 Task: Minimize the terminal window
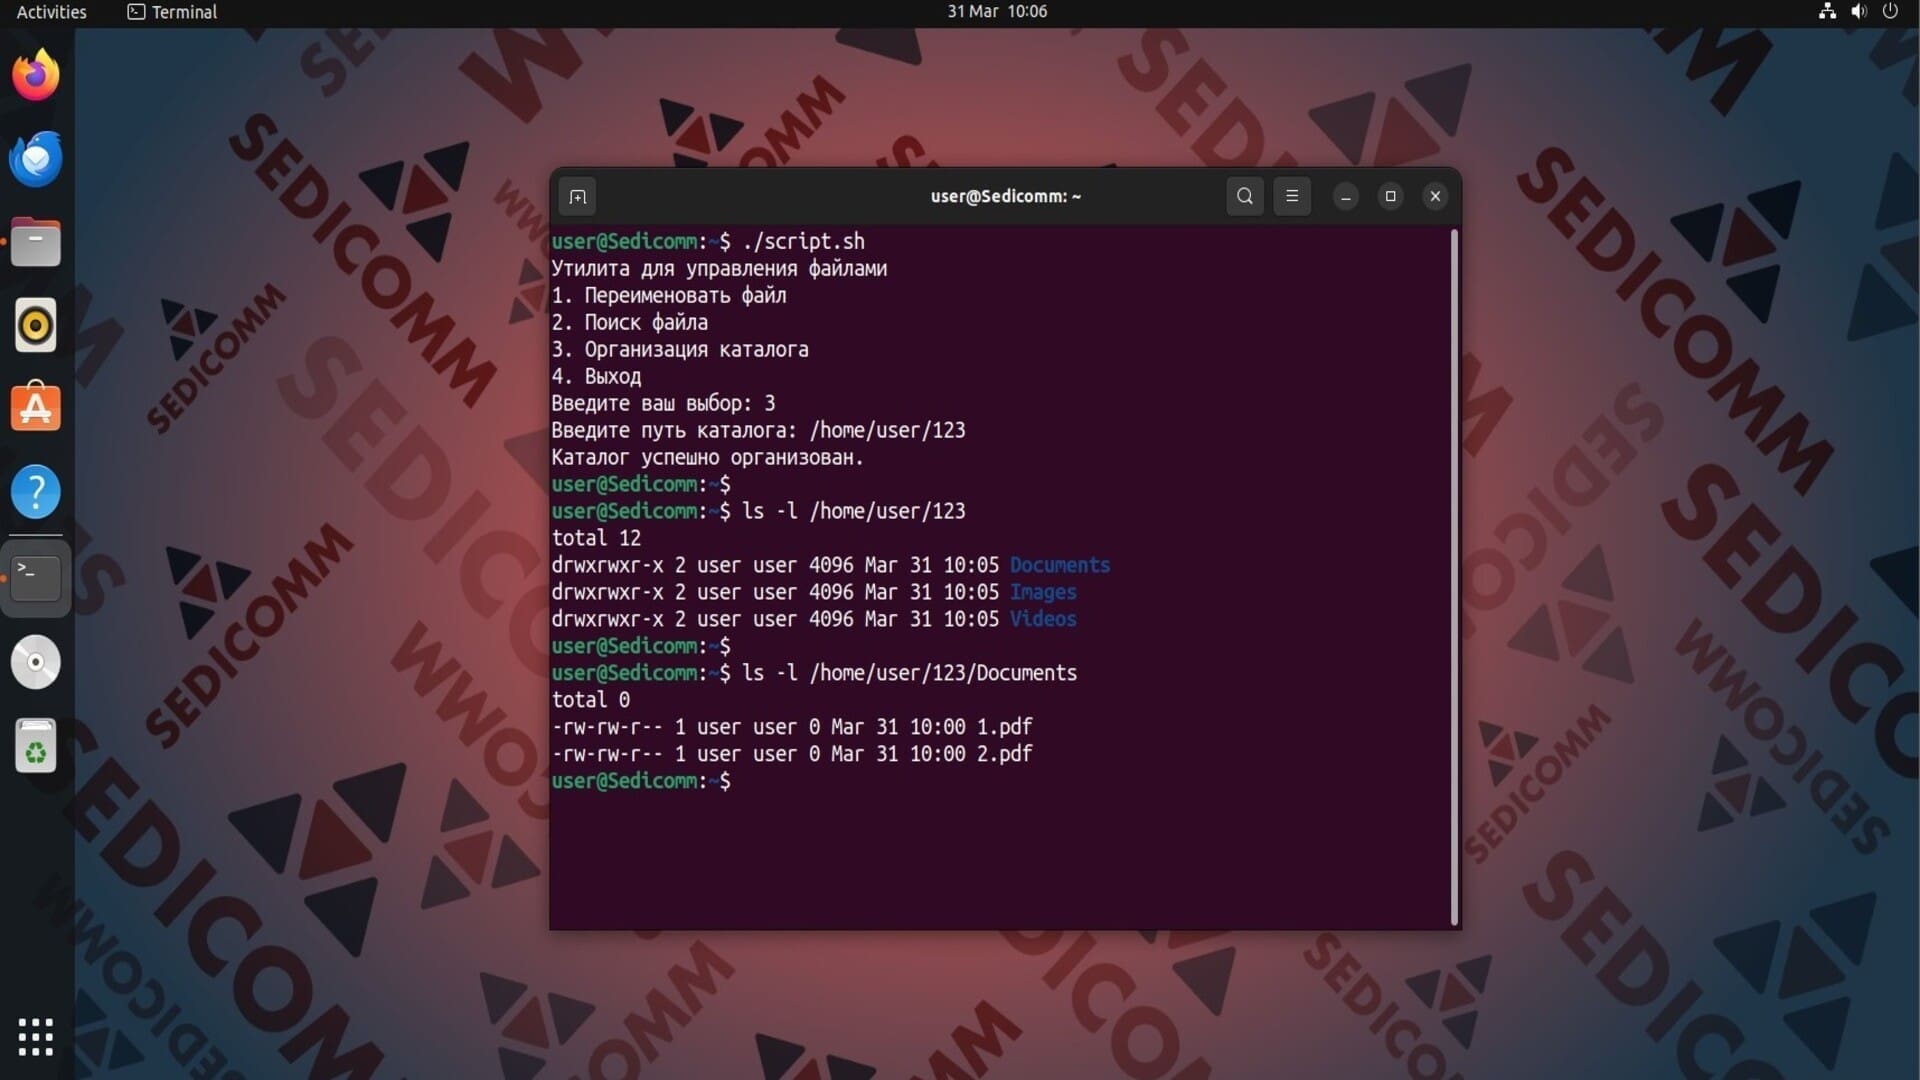(x=1345, y=197)
